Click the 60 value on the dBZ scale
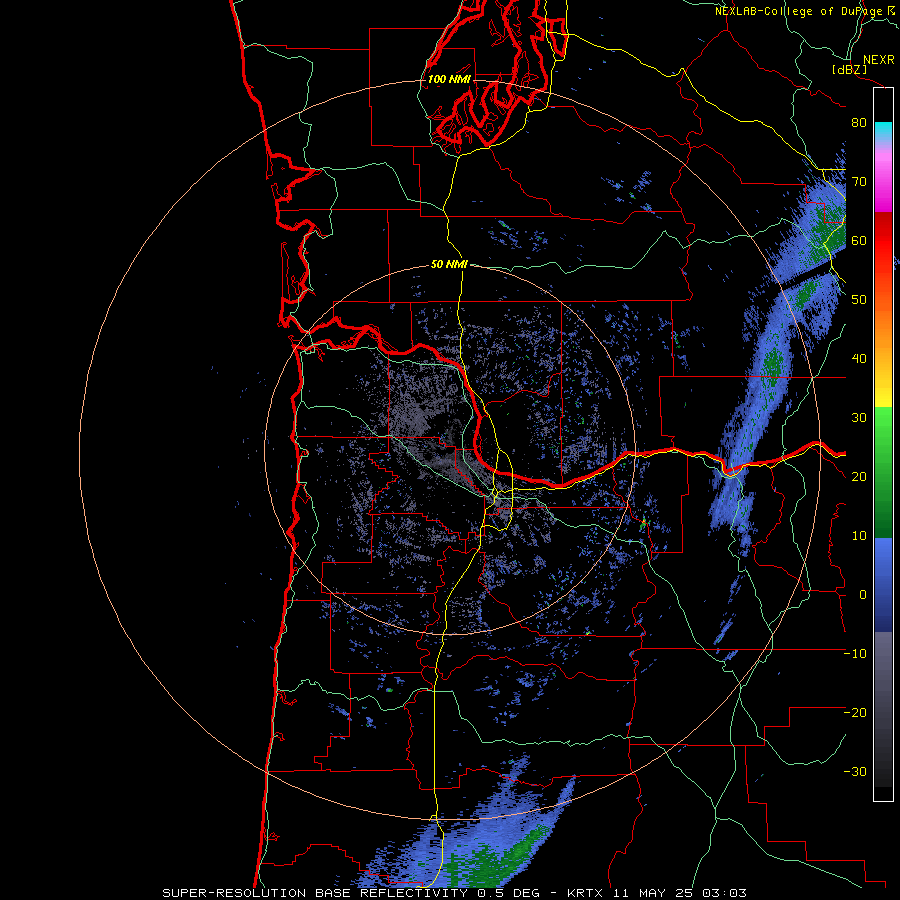This screenshot has width=900, height=900. tap(859, 241)
